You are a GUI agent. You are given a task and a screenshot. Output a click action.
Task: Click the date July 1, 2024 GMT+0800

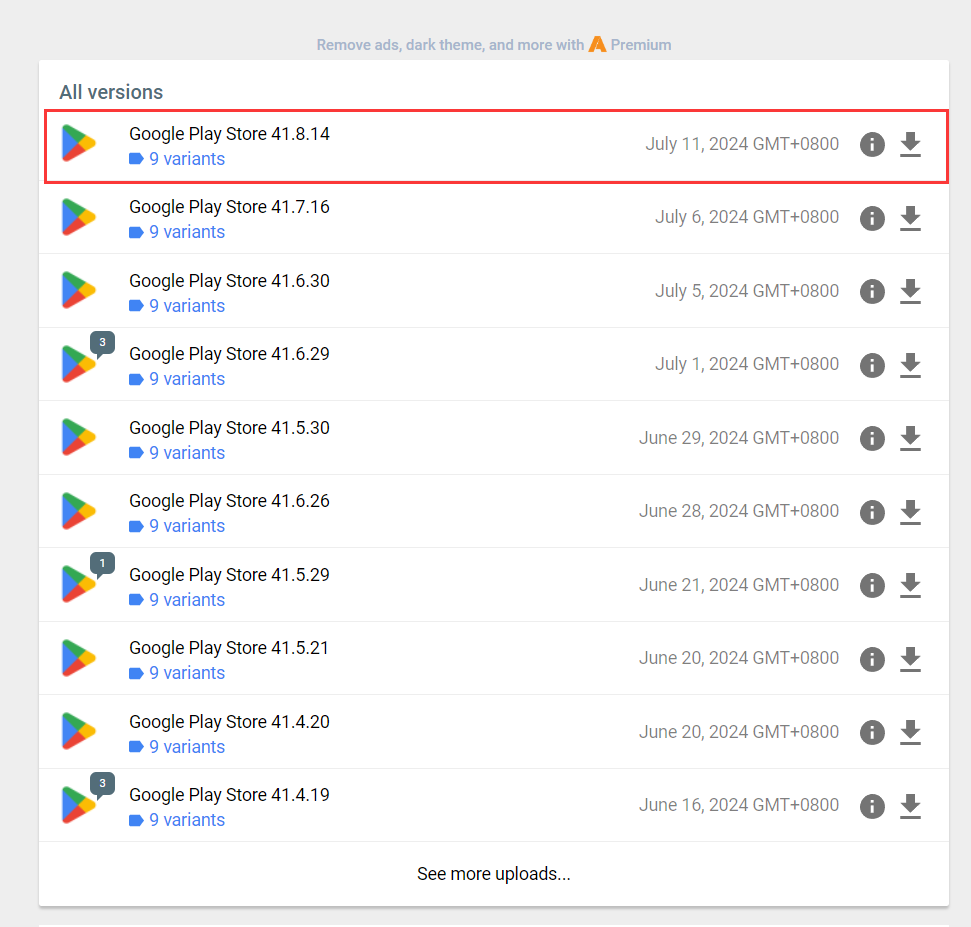point(747,364)
